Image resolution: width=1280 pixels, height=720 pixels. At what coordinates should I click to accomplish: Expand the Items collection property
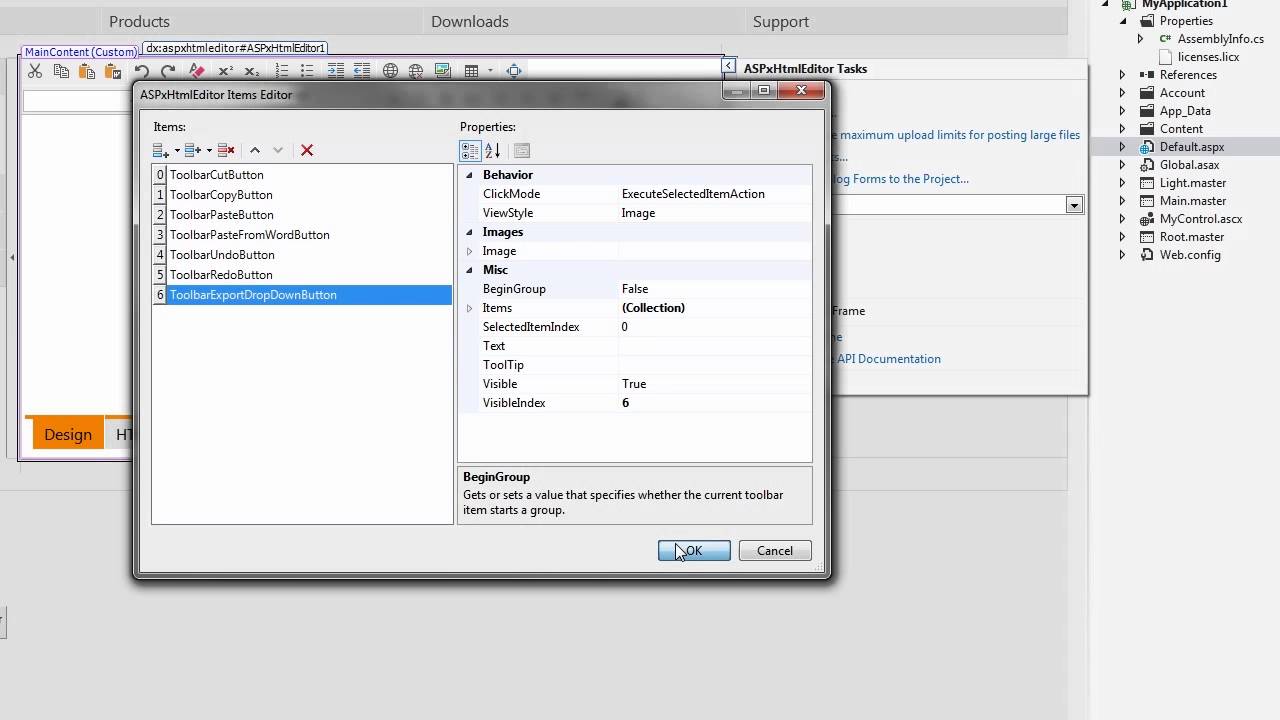point(469,308)
